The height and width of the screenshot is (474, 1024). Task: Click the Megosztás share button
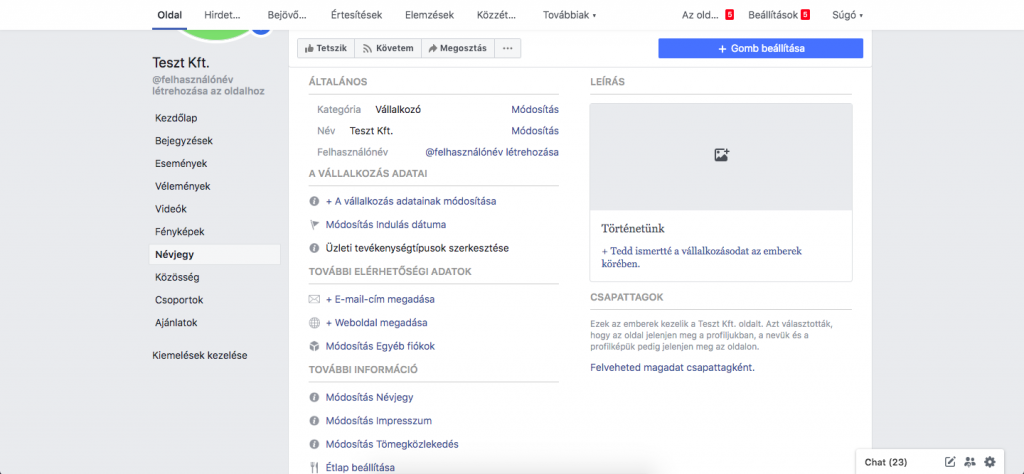coord(458,48)
